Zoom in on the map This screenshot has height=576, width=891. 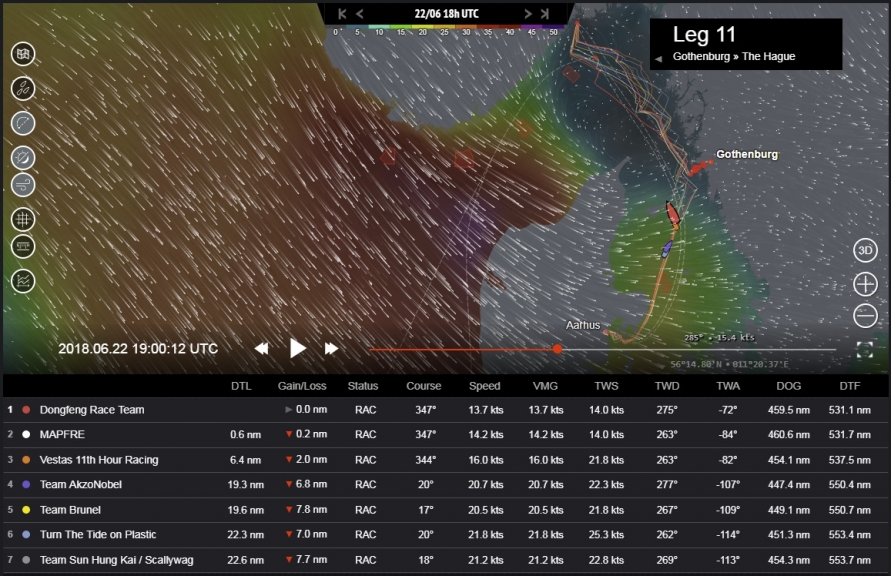865,284
